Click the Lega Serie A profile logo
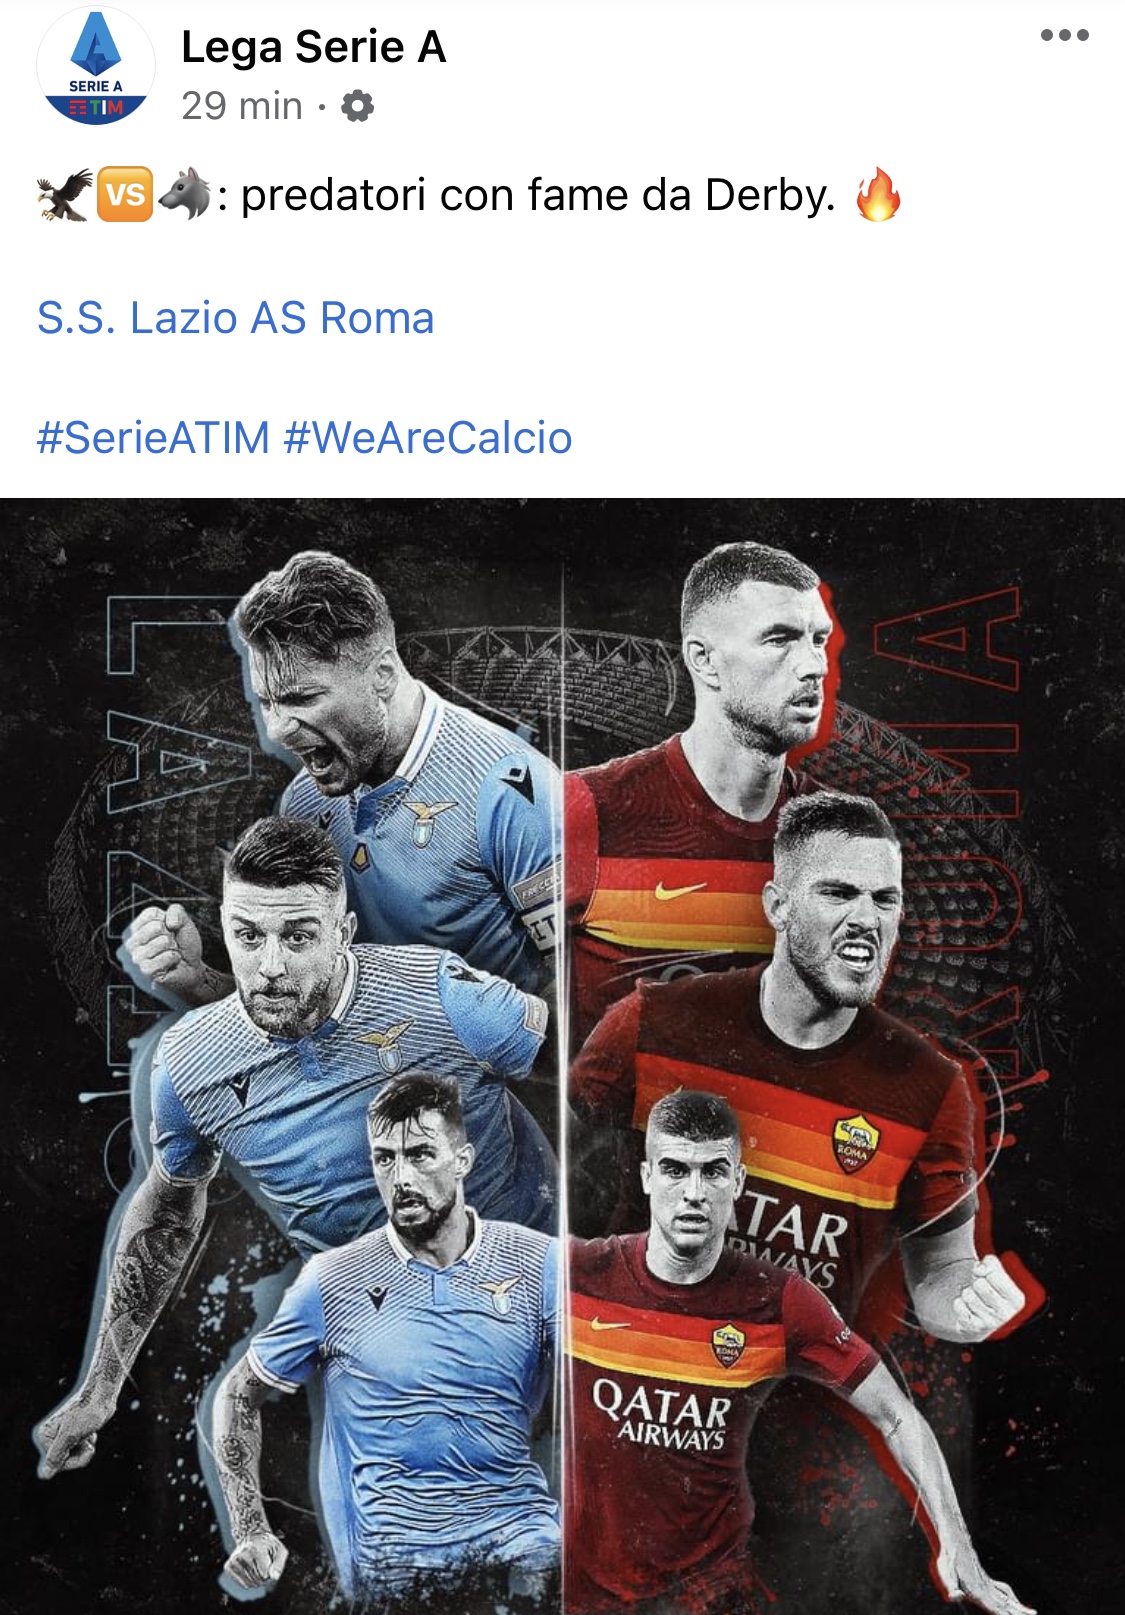Screen dimensions: 1125x1615 [x=96, y=68]
